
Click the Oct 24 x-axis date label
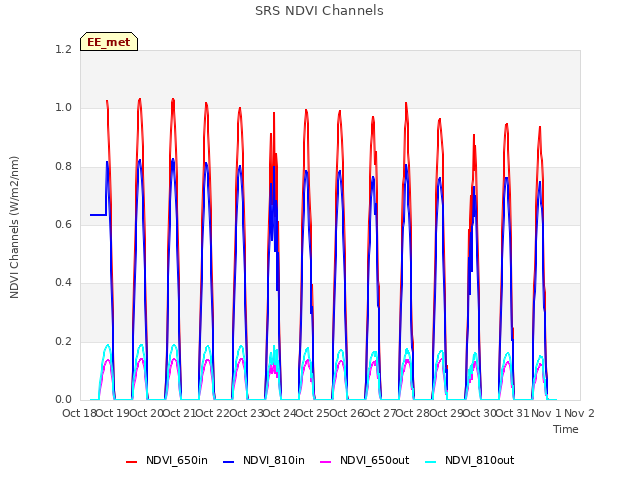(279, 413)
